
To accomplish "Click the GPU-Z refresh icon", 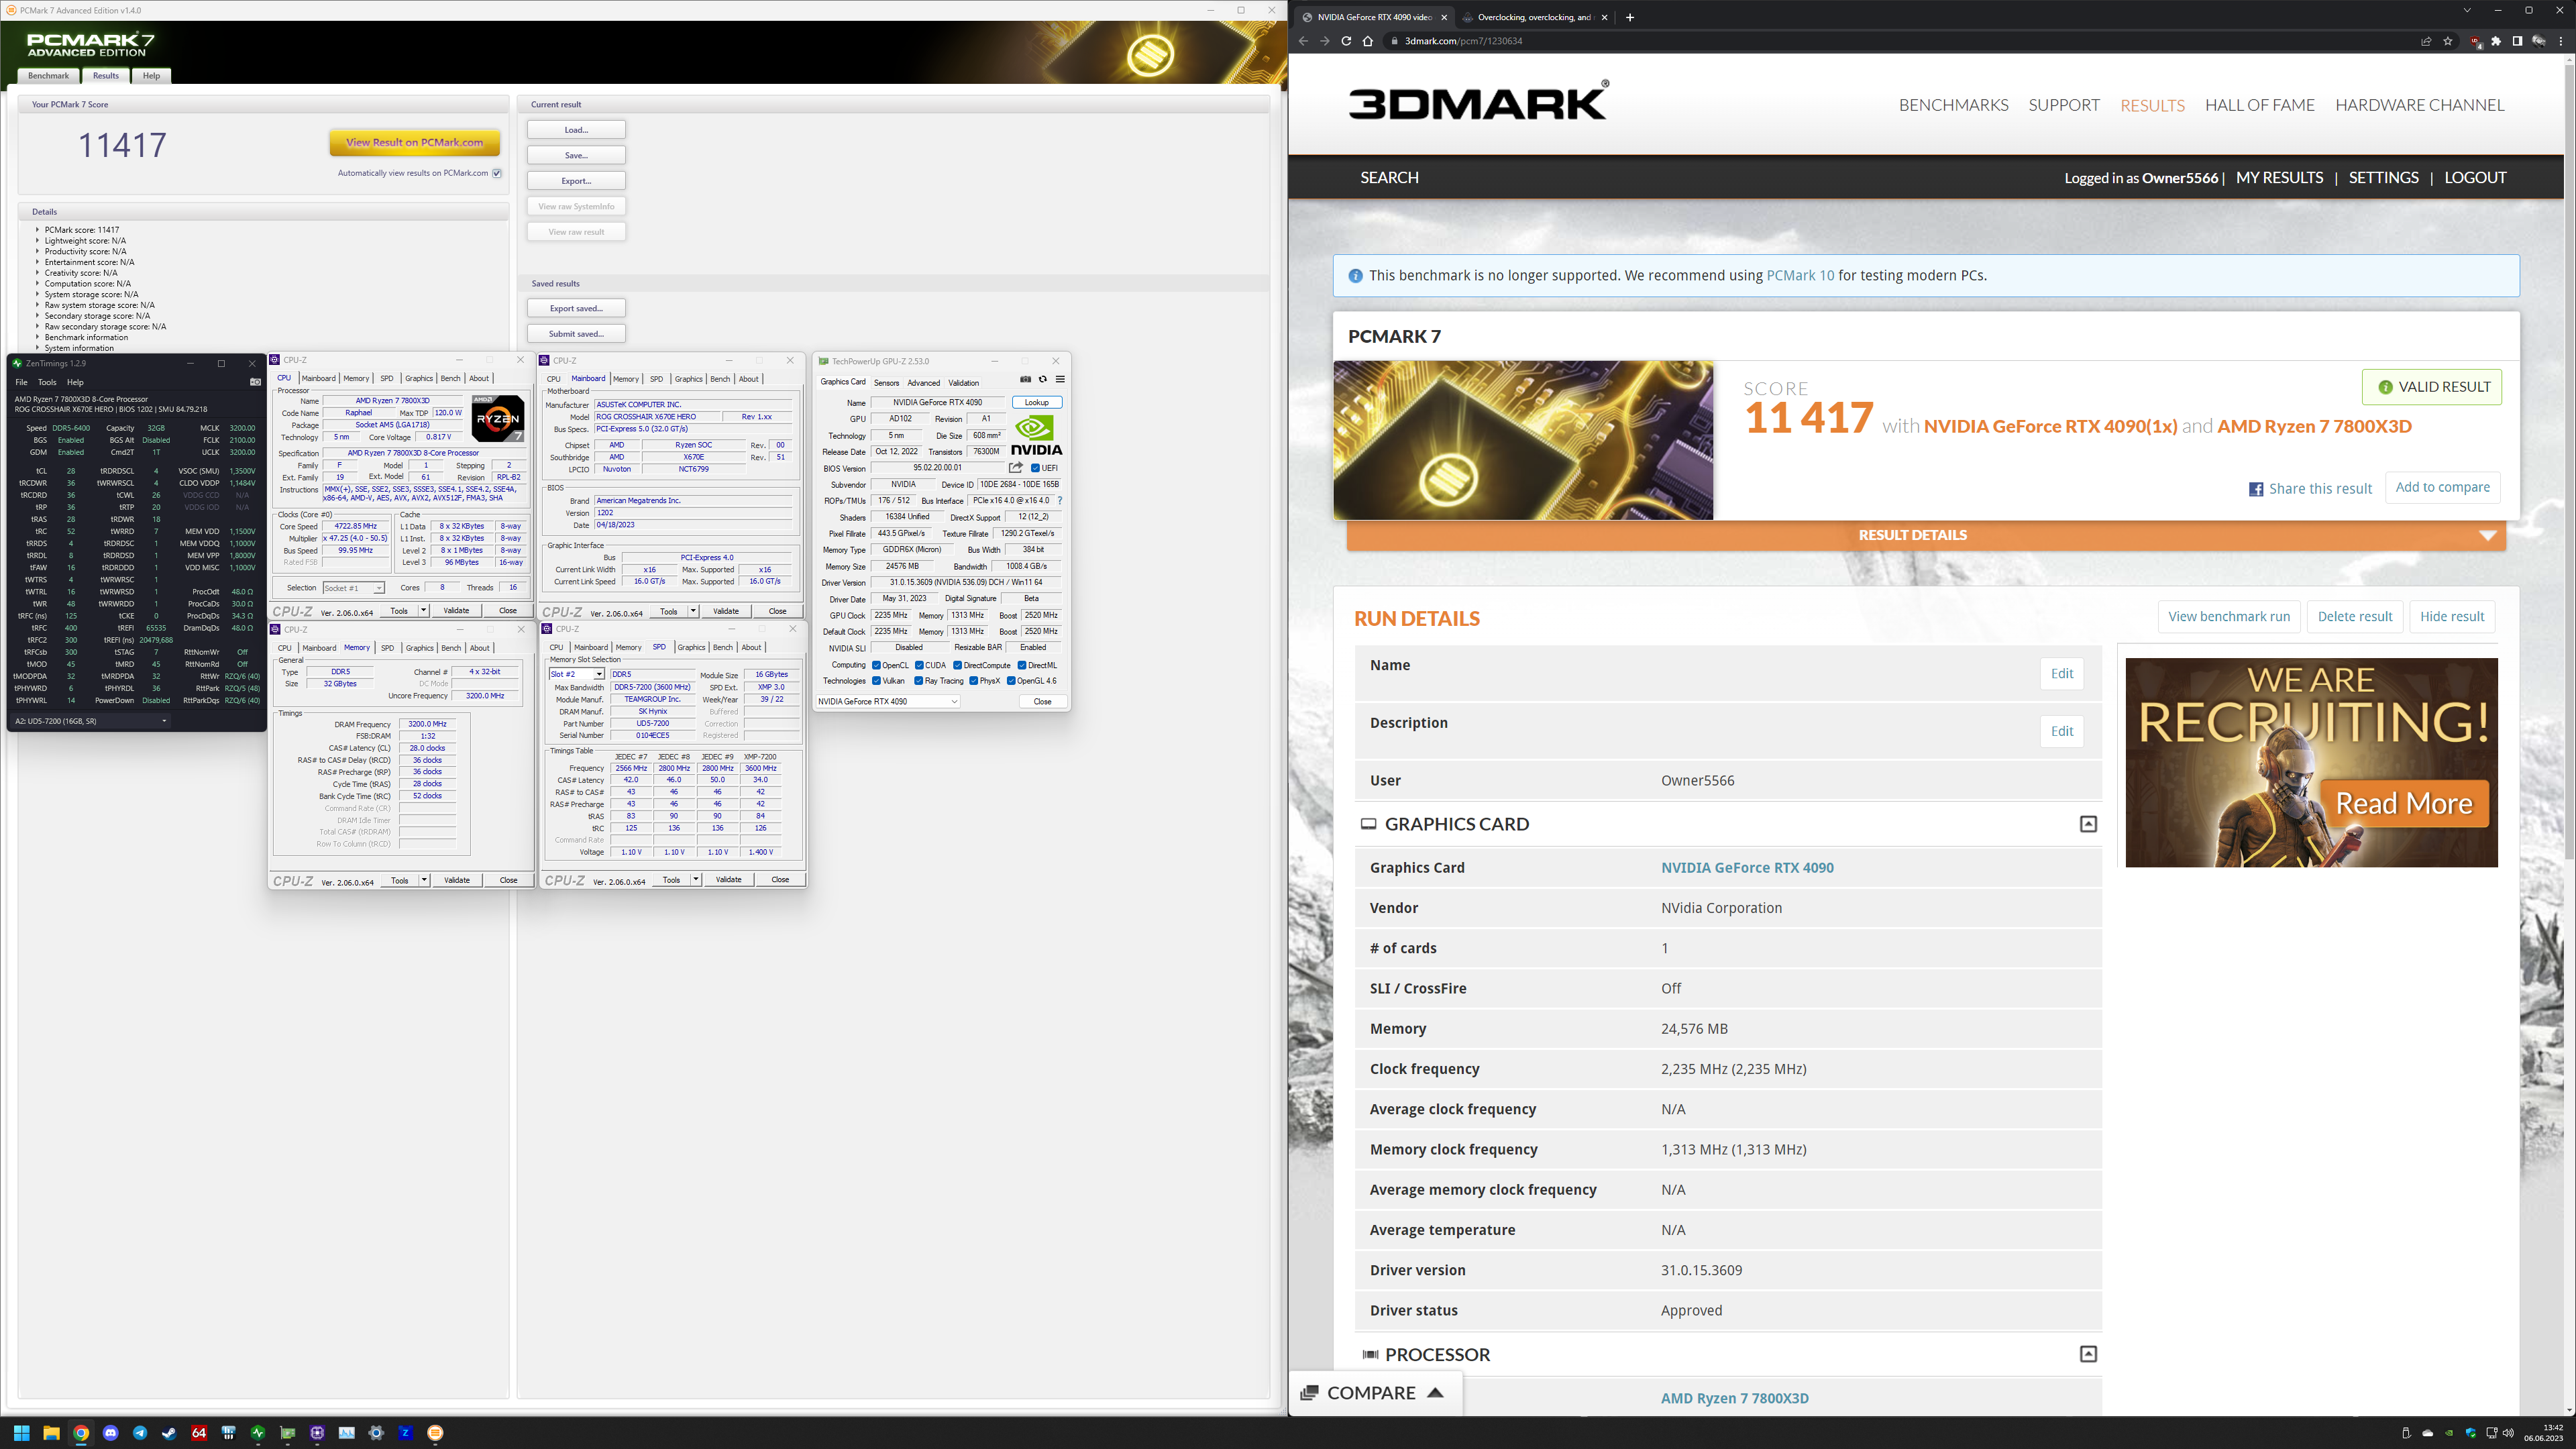I will pos(1043,379).
